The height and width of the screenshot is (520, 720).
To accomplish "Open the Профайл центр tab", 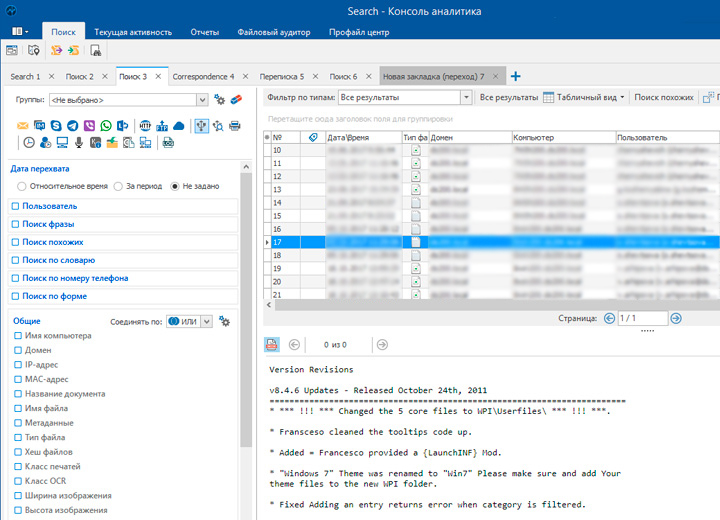I will coord(359,32).
